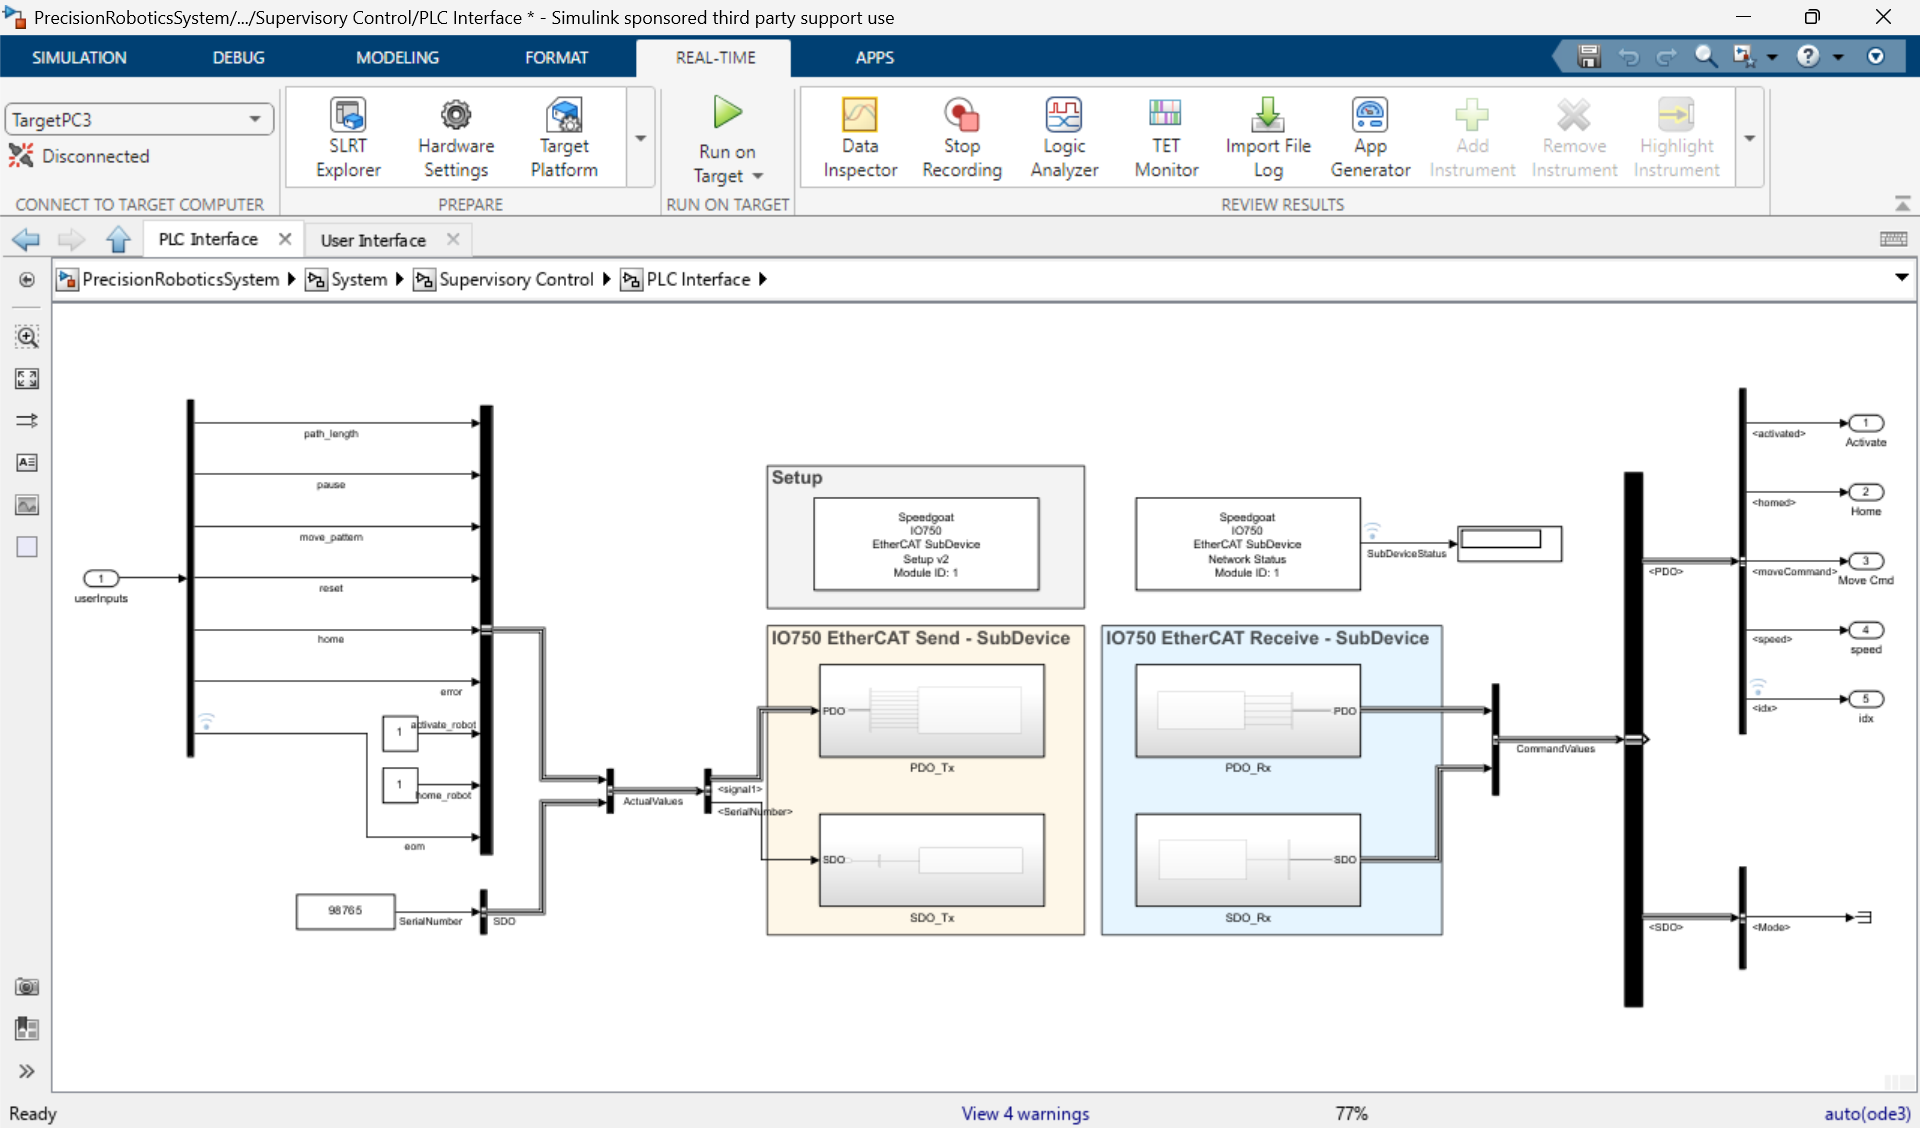The height and width of the screenshot is (1128, 1920).
Task: Collapse the toolstrip ribbon
Action: click(1902, 204)
